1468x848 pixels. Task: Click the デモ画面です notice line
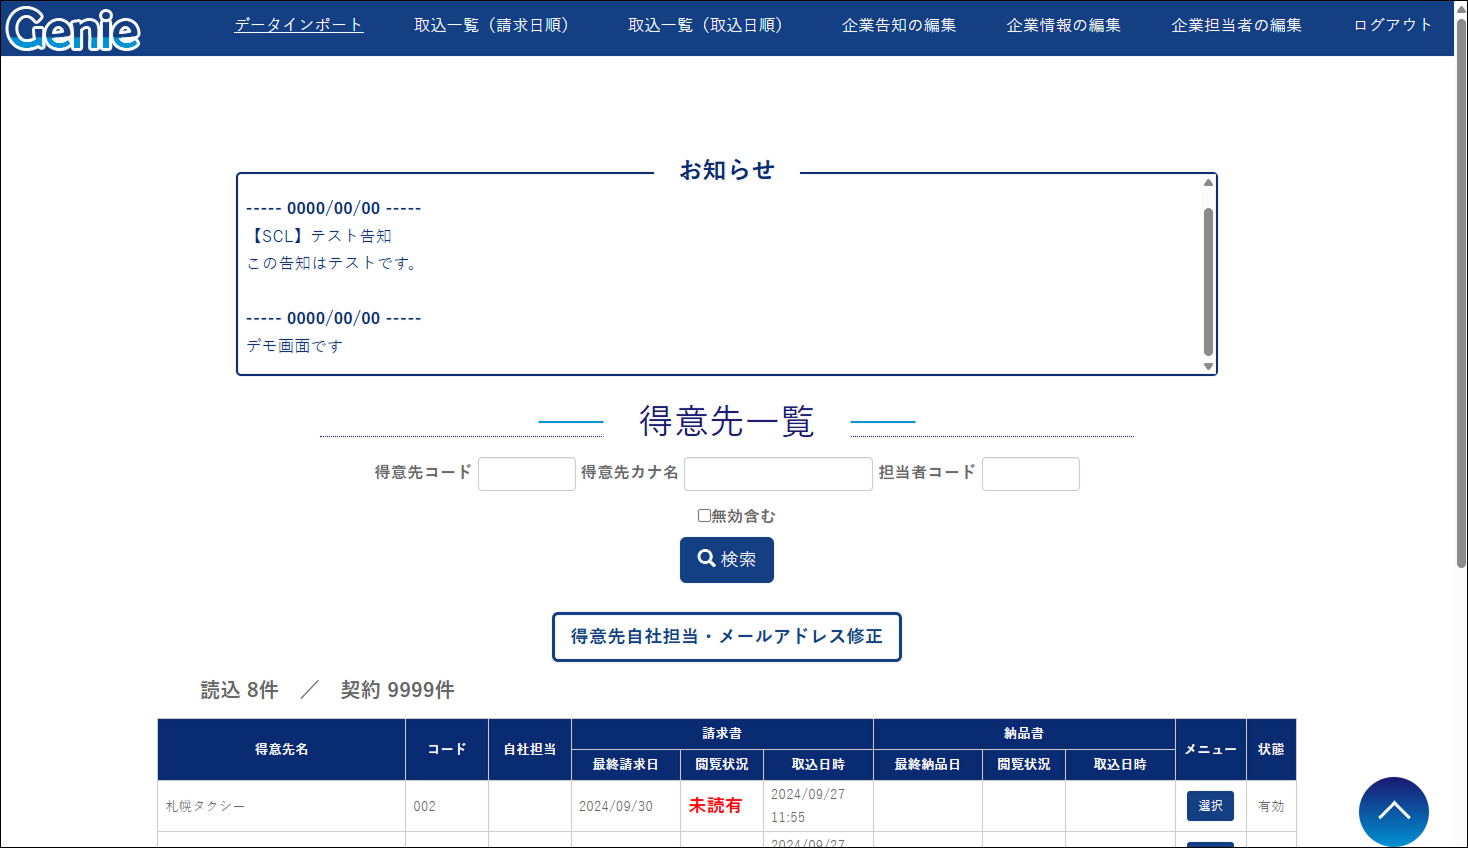coord(295,346)
